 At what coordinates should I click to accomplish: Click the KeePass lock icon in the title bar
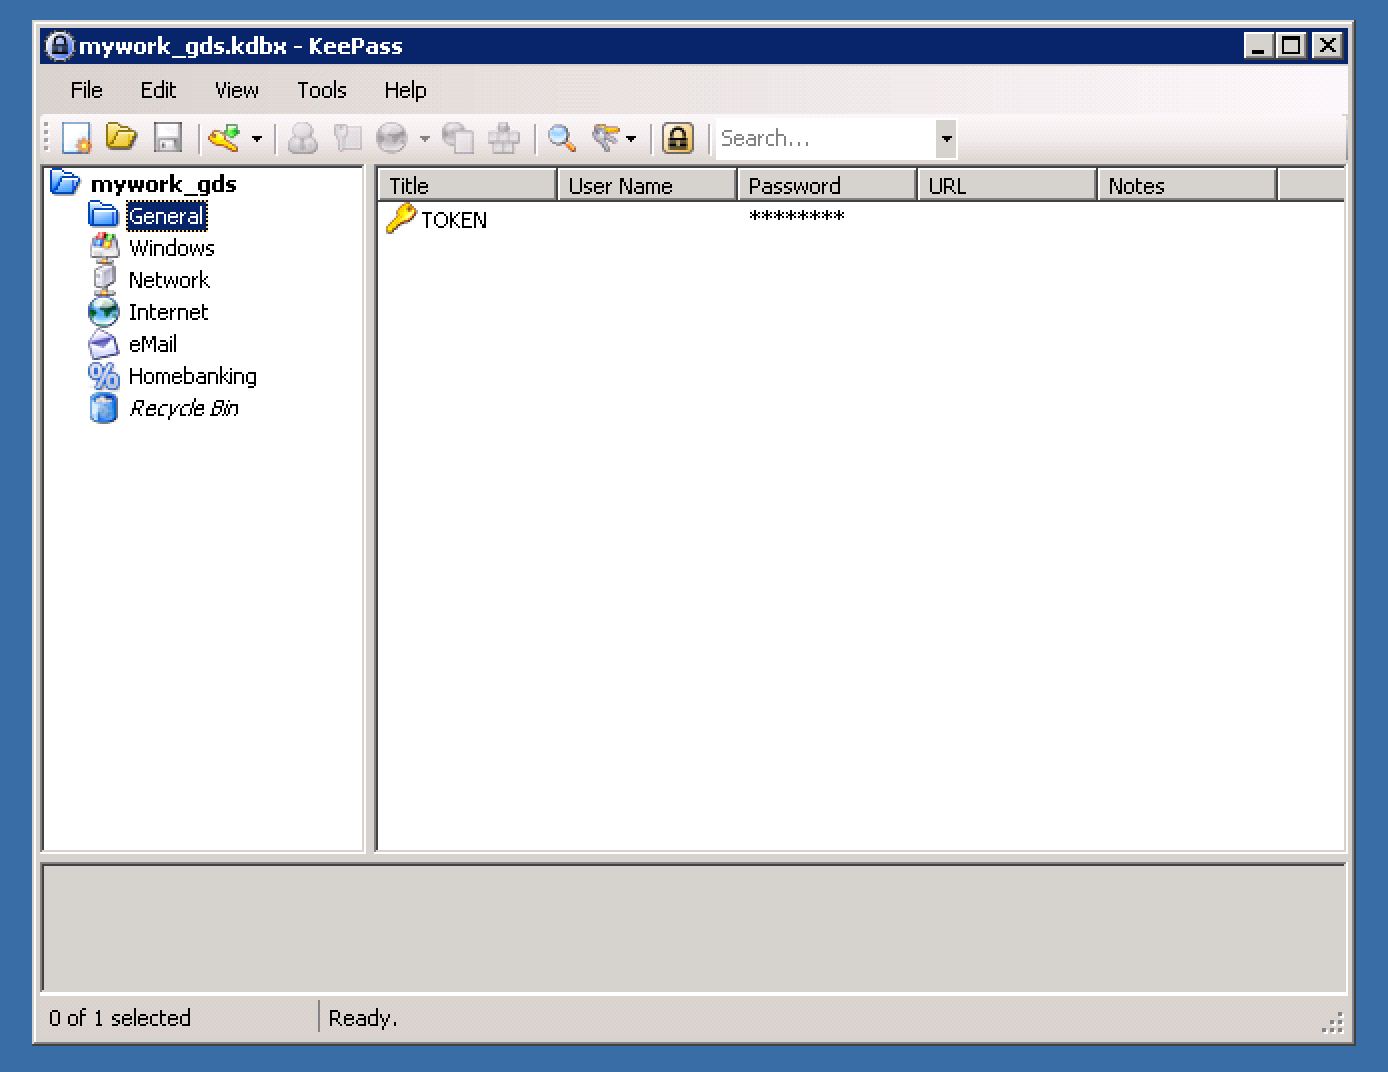pyautogui.click(x=60, y=46)
